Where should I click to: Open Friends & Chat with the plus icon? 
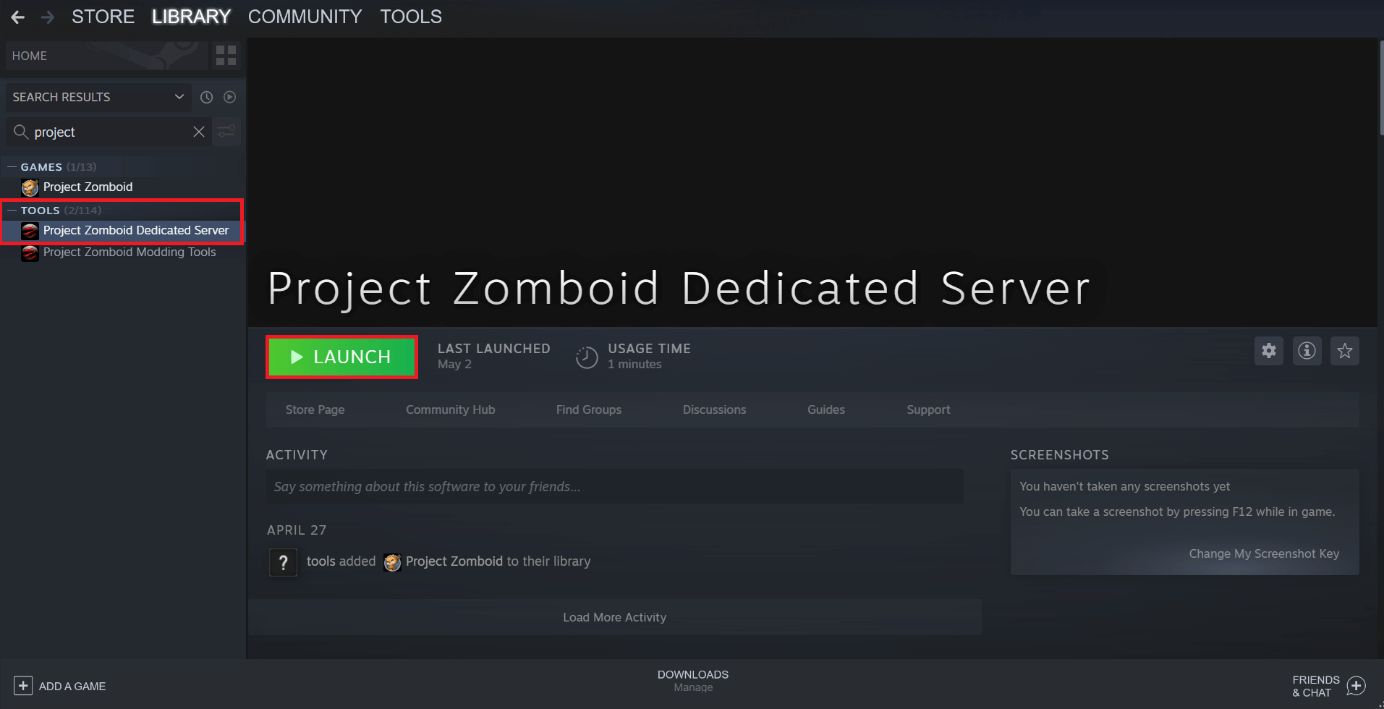[1357, 685]
